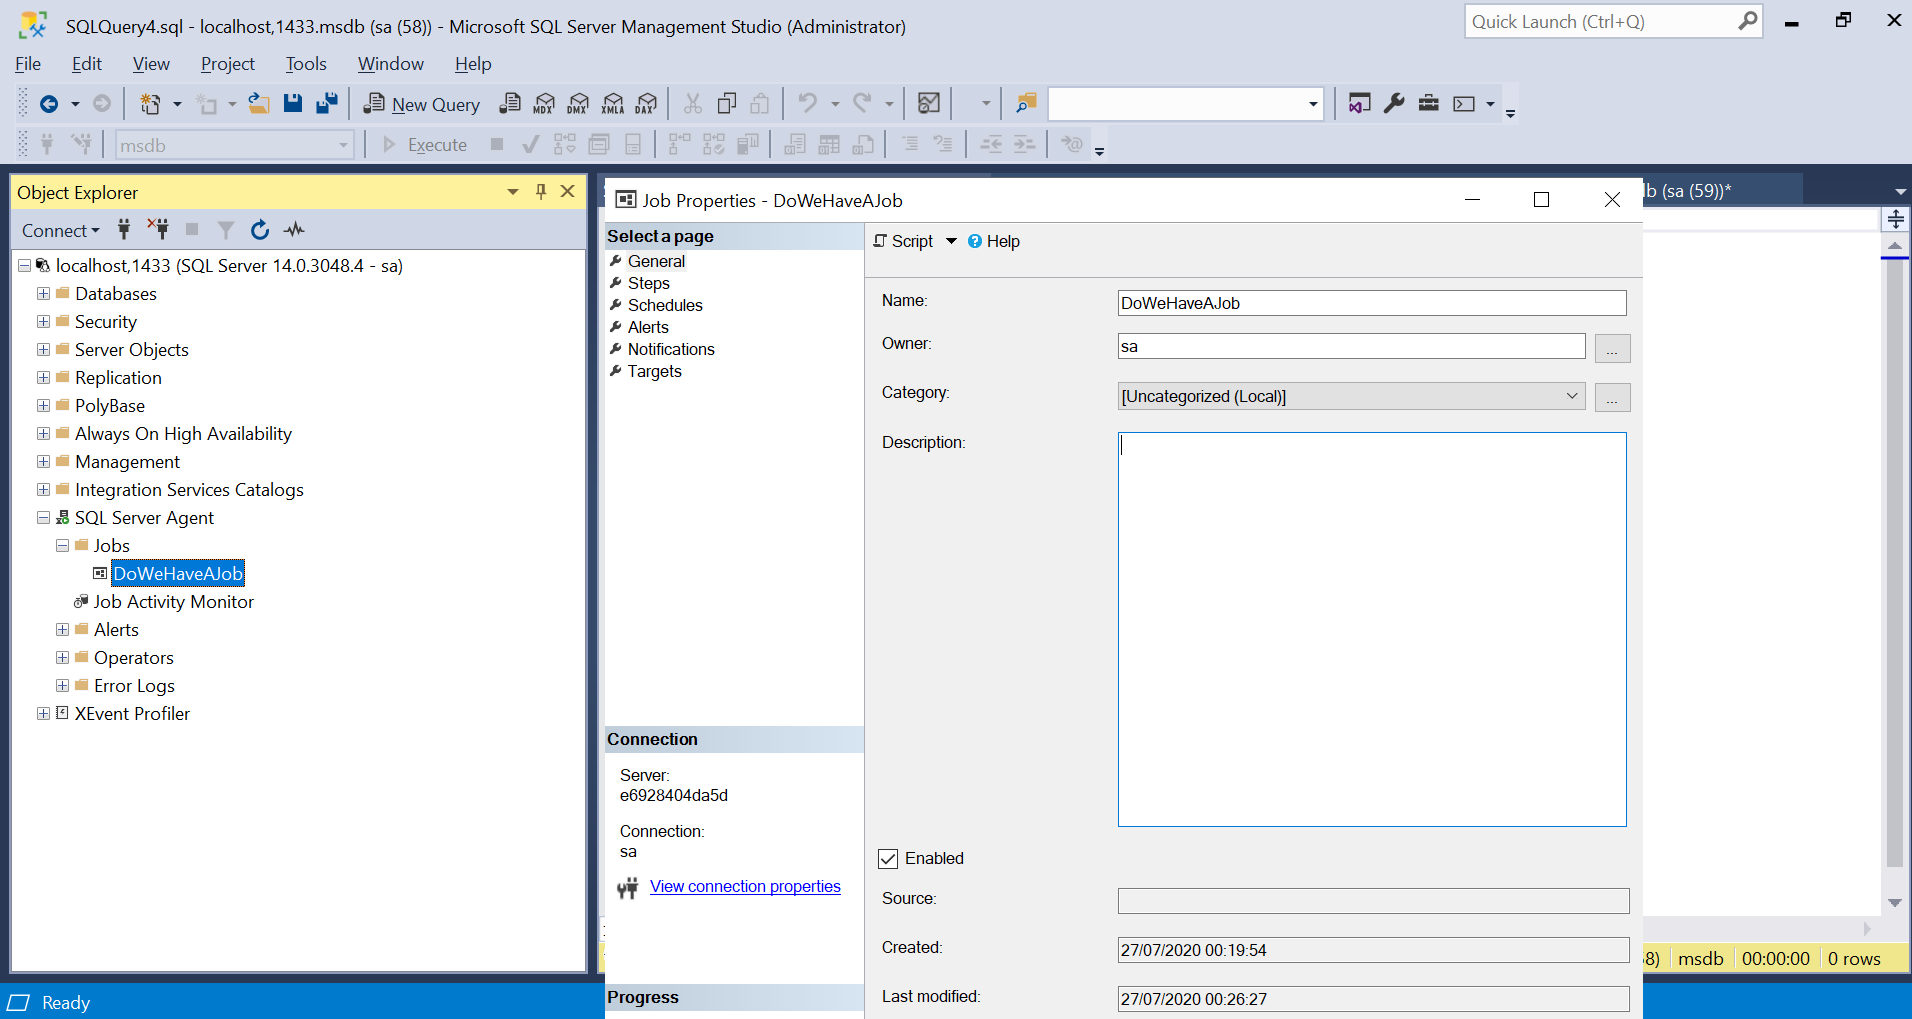Uncheck the Enabled checkbox
The height and width of the screenshot is (1019, 1912).
point(888,859)
